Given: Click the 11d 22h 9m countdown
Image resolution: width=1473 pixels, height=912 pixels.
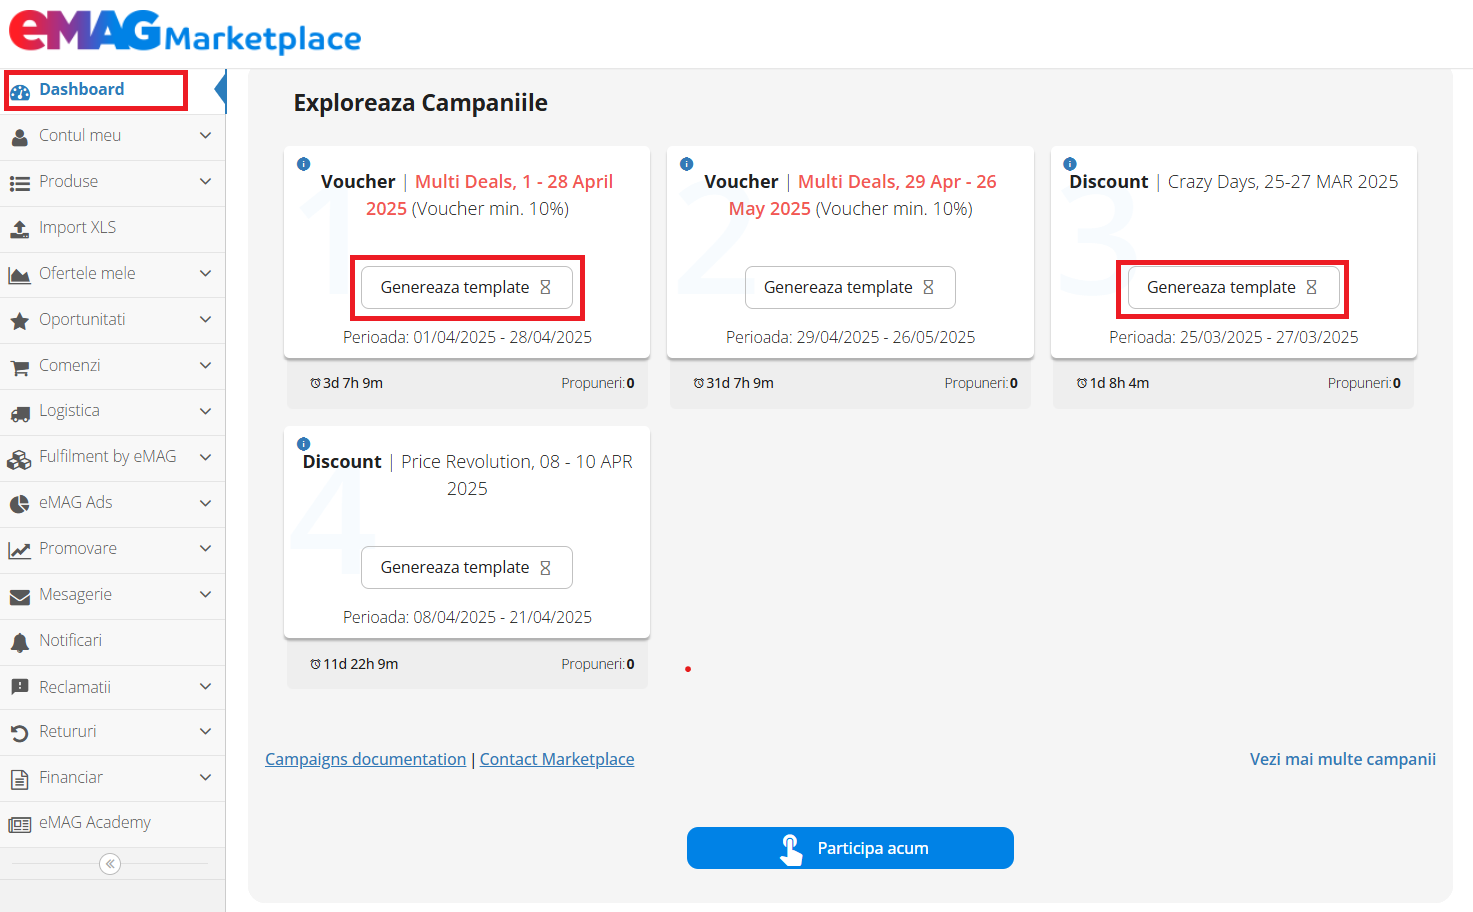Looking at the screenshot, I should point(354,664).
